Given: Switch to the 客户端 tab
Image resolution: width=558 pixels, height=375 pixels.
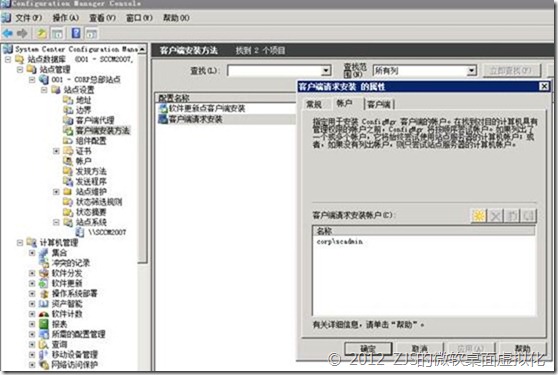Looking at the screenshot, I should click(379, 104).
